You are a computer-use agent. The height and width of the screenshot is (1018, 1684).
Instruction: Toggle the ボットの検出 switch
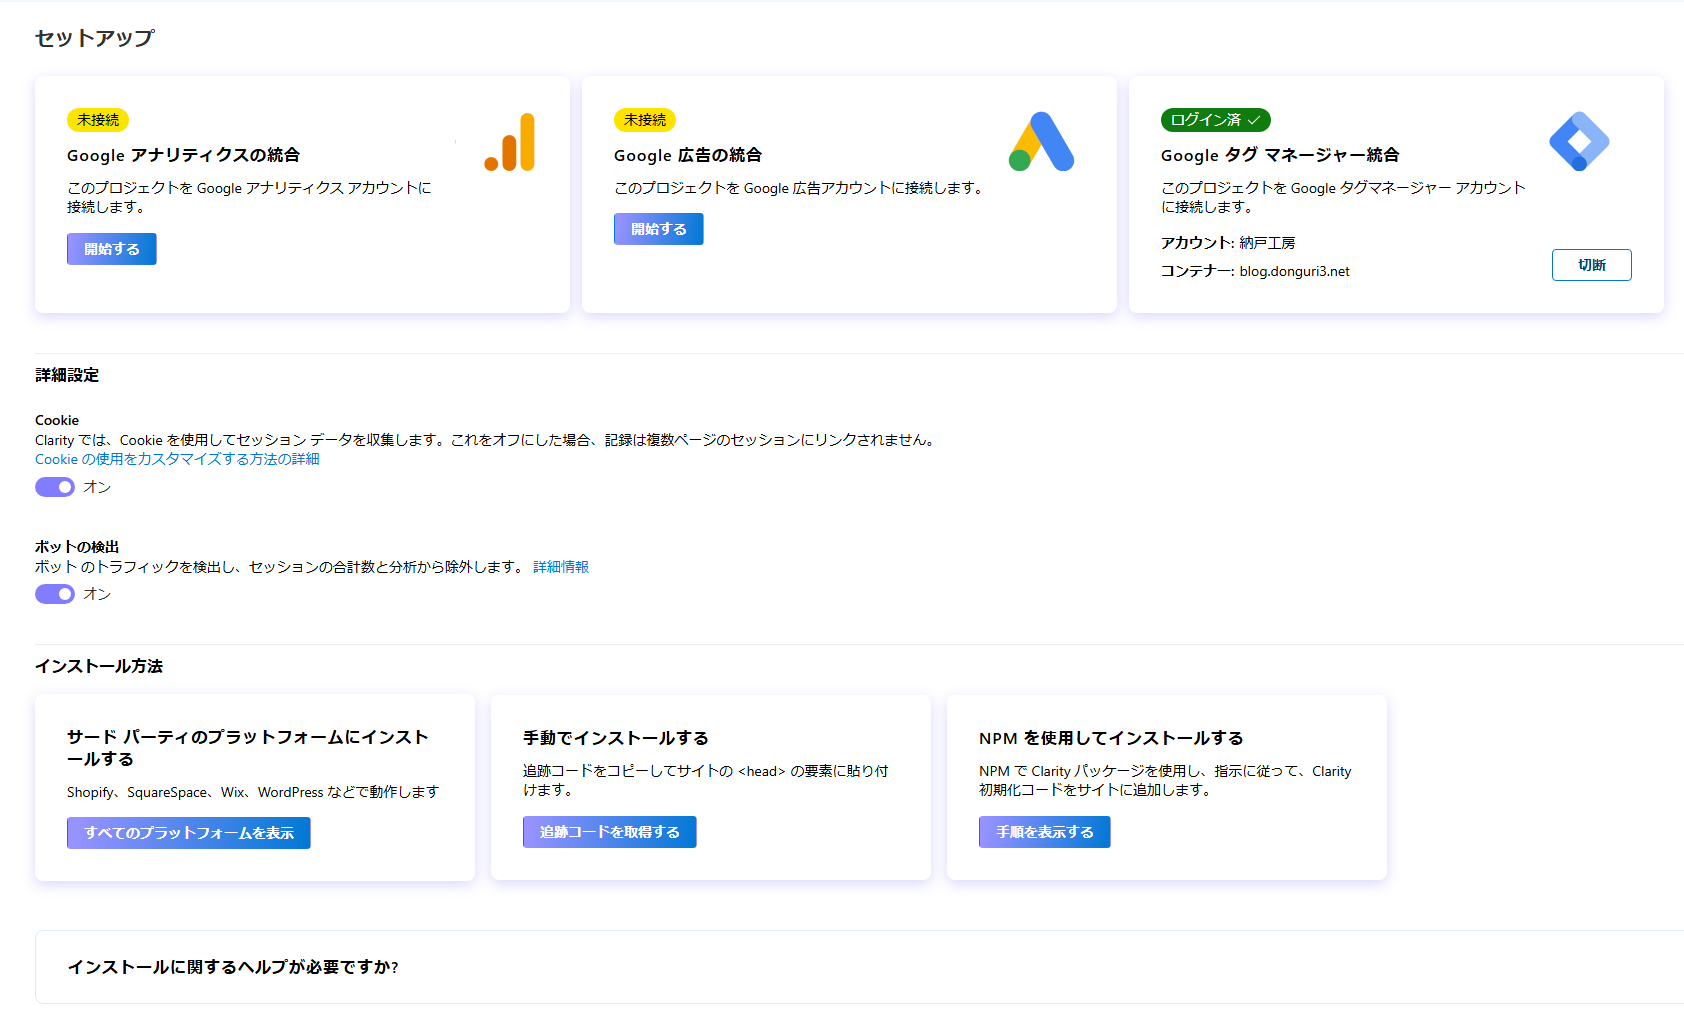coord(55,594)
